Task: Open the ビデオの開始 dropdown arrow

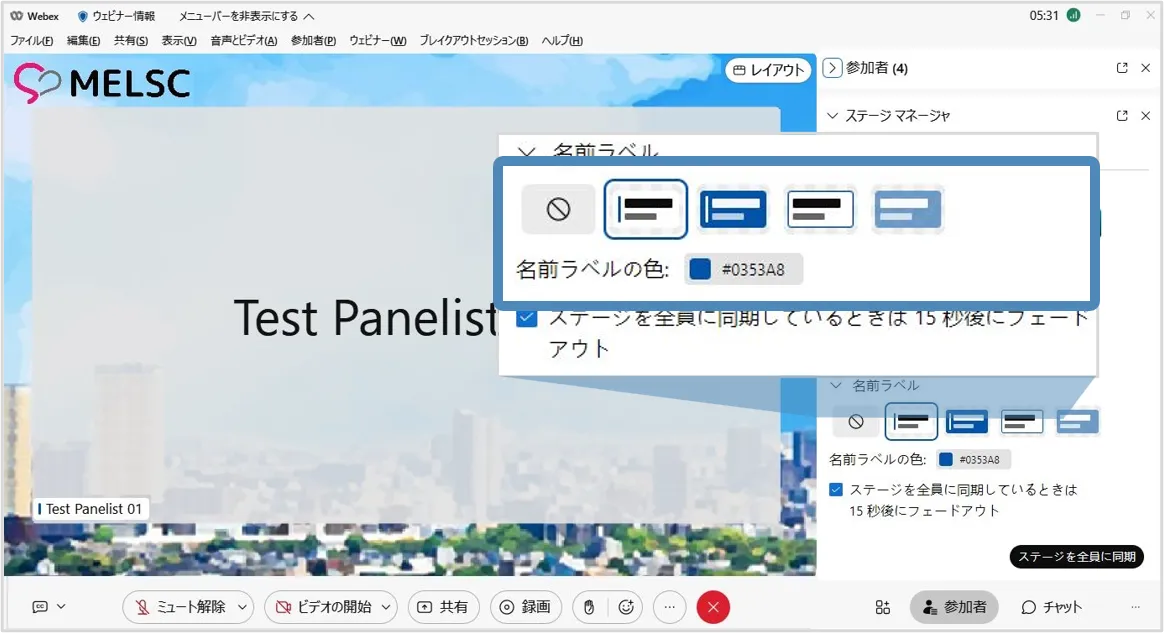Action: point(386,607)
